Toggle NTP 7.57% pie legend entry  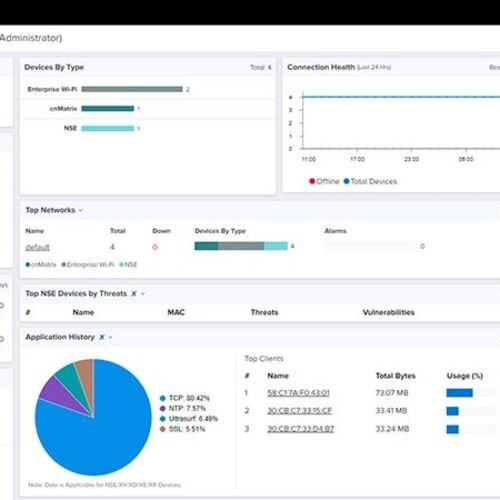coord(183,408)
